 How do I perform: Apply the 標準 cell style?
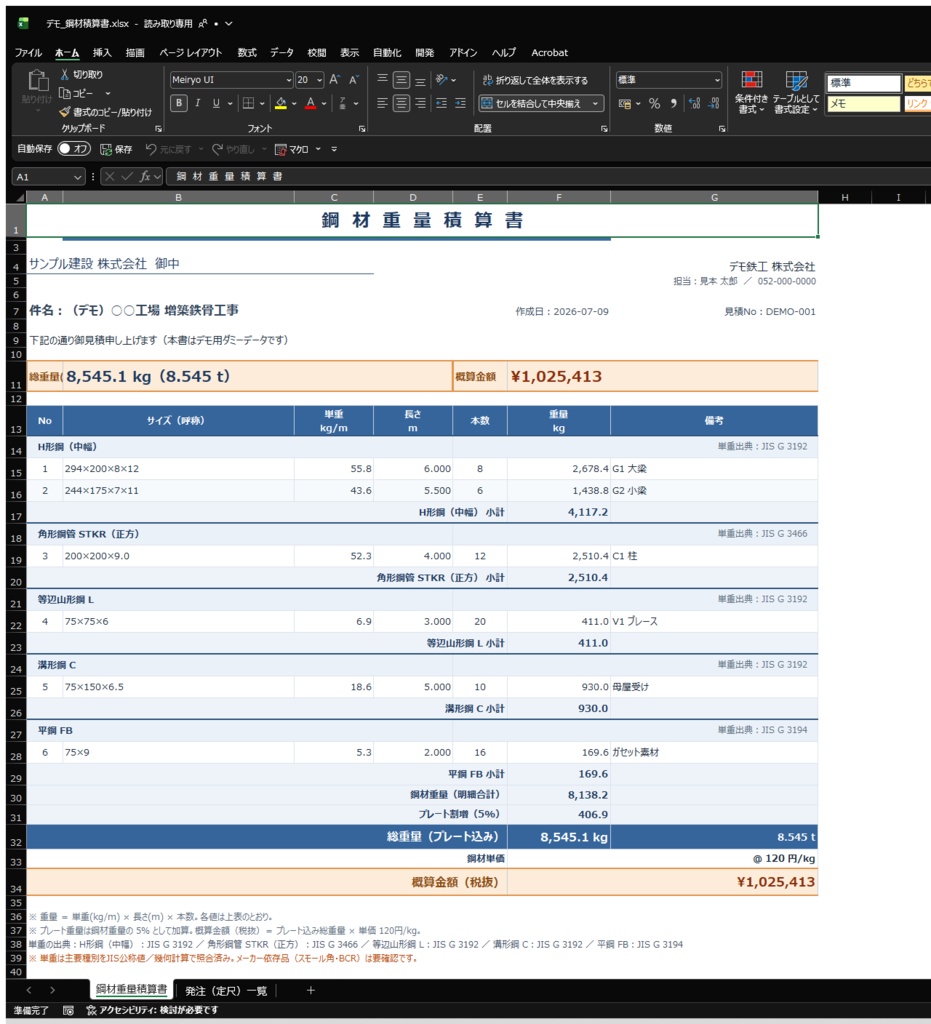coord(863,83)
